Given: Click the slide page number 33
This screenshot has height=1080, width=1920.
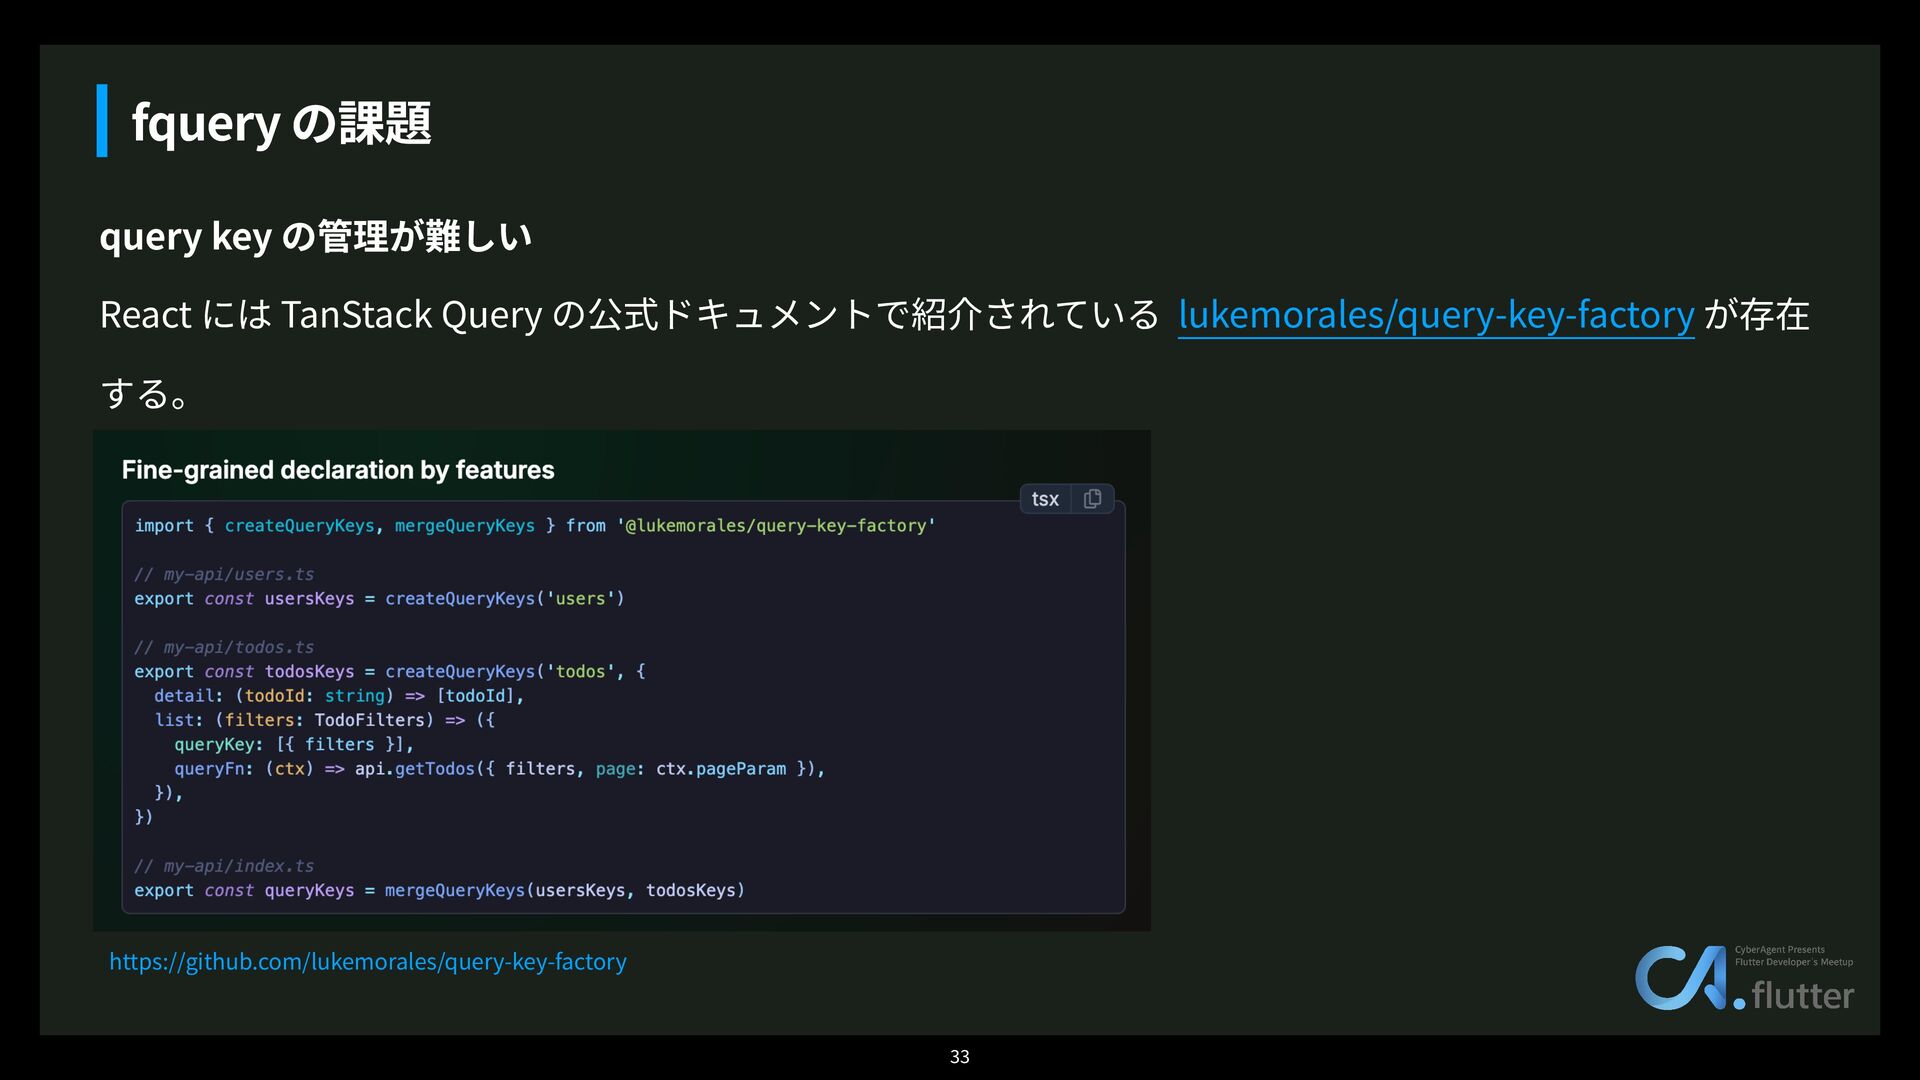Looking at the screenshot, I should [x=960, y=1056].
